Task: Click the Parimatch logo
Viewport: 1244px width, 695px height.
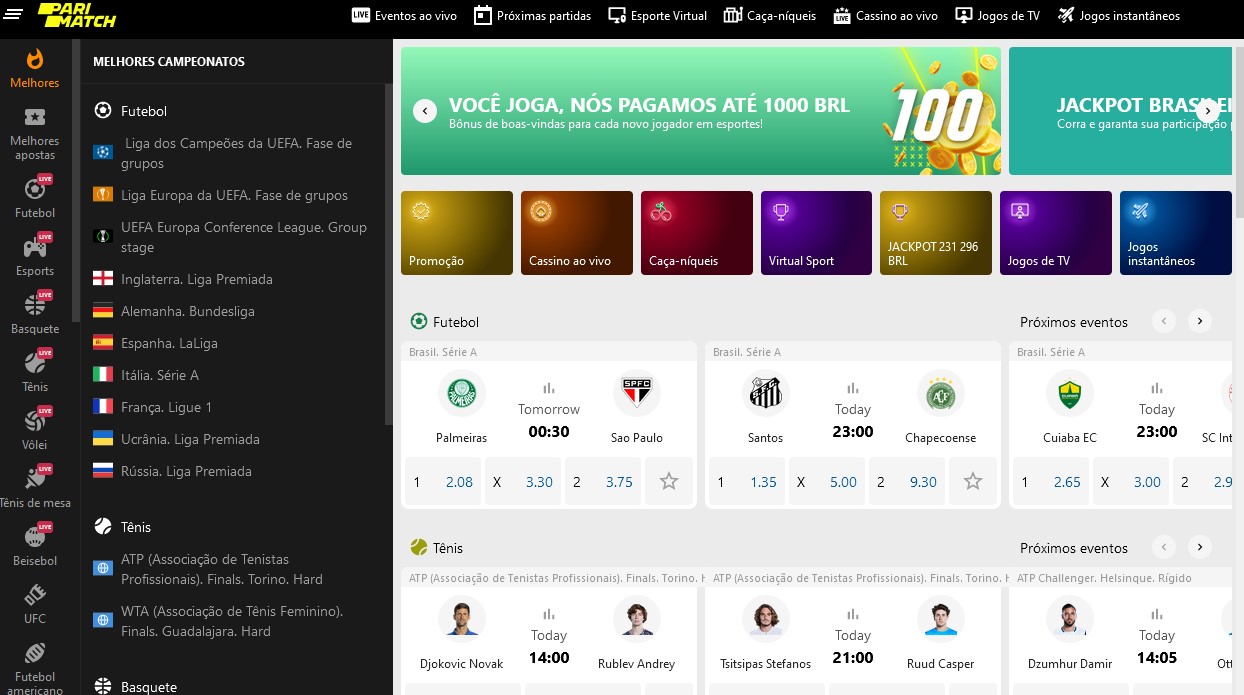Action: coord(77,14)
